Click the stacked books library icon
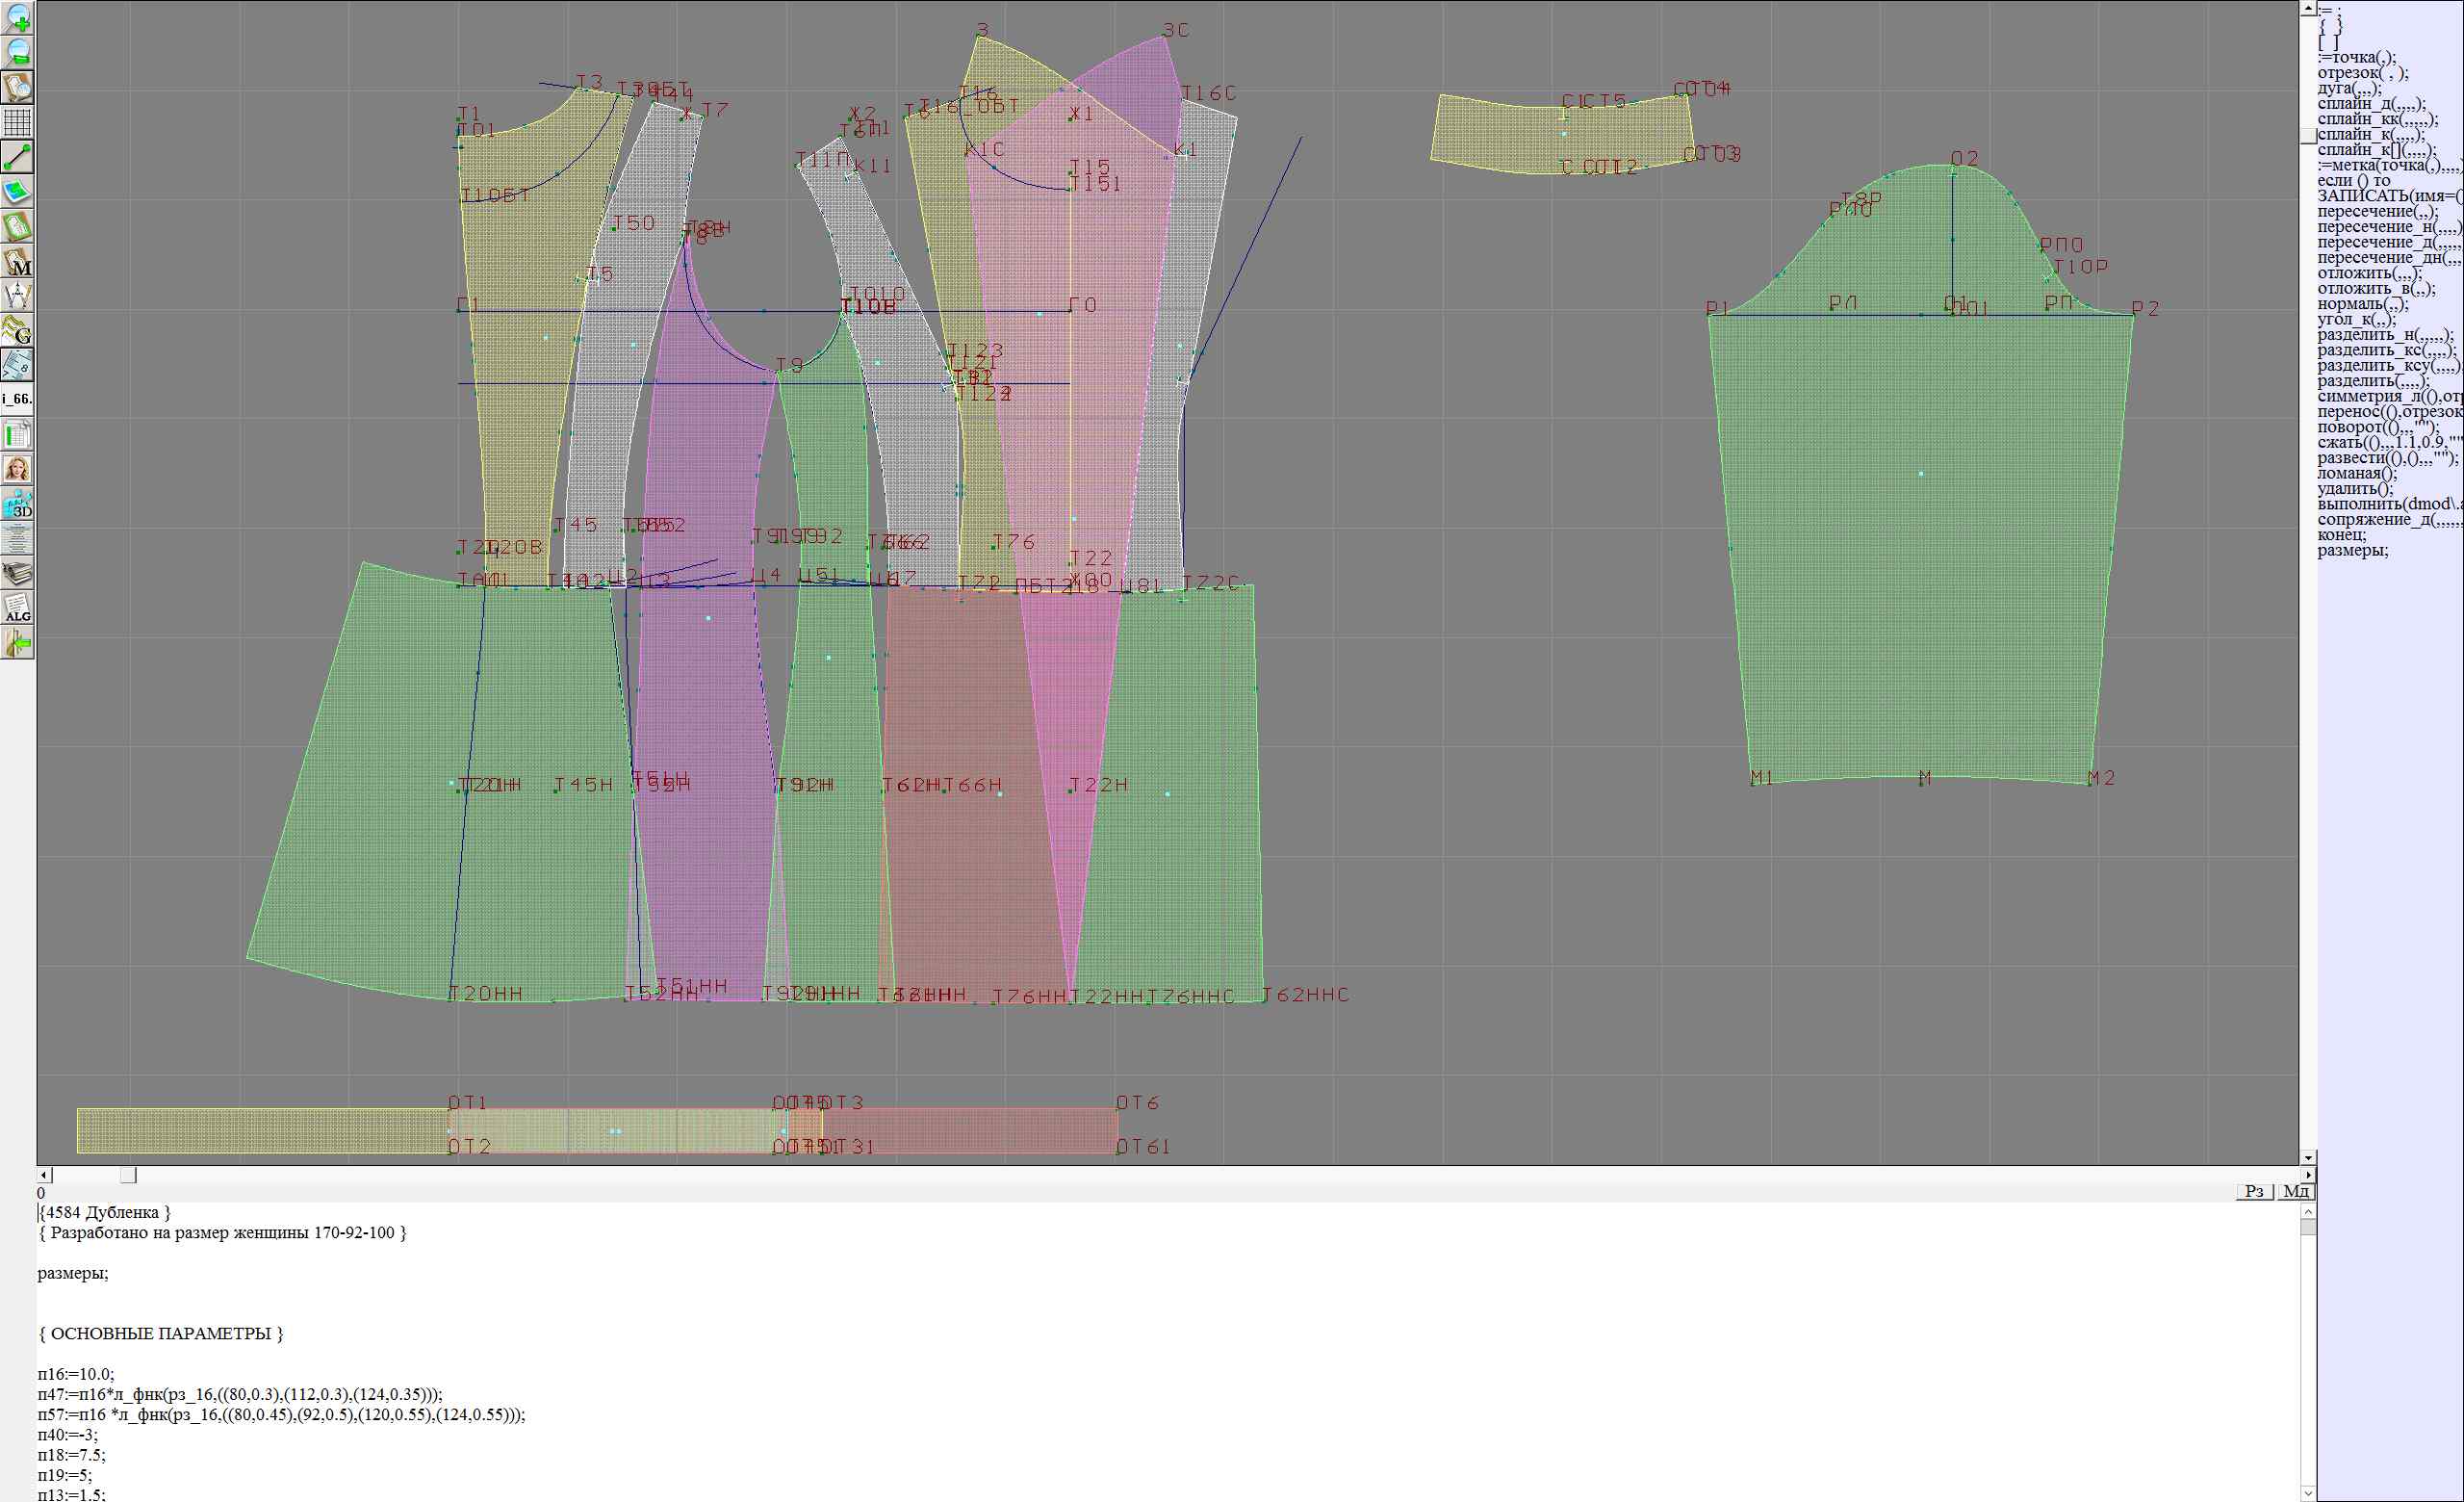Image resolution: width=2464 pixels, height=1502 pixels. click(x=17, y=573)
